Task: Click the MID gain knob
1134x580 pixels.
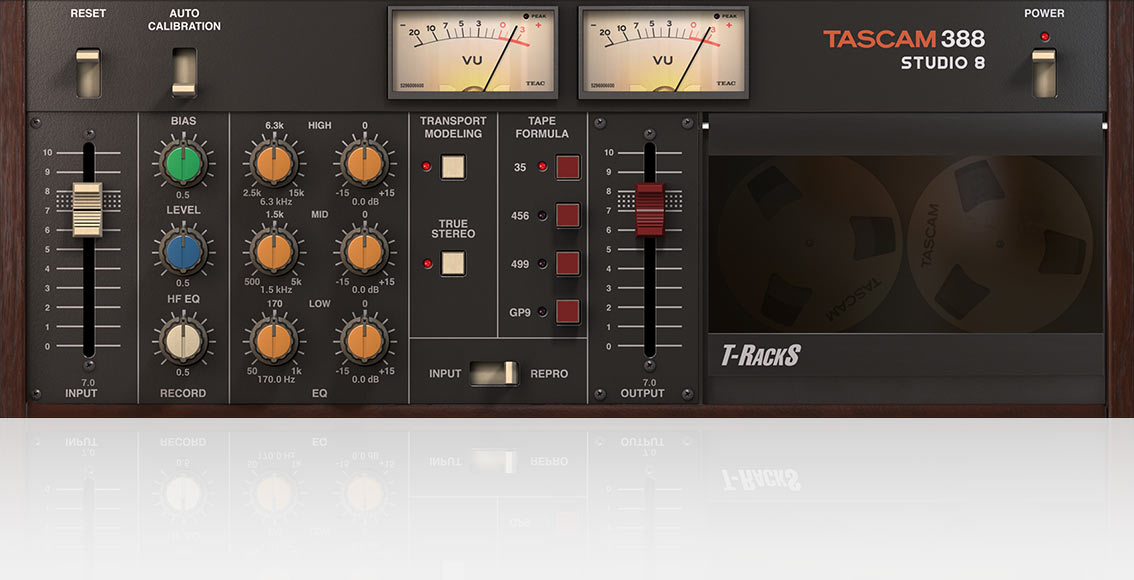Action: (x=364, y=252)
